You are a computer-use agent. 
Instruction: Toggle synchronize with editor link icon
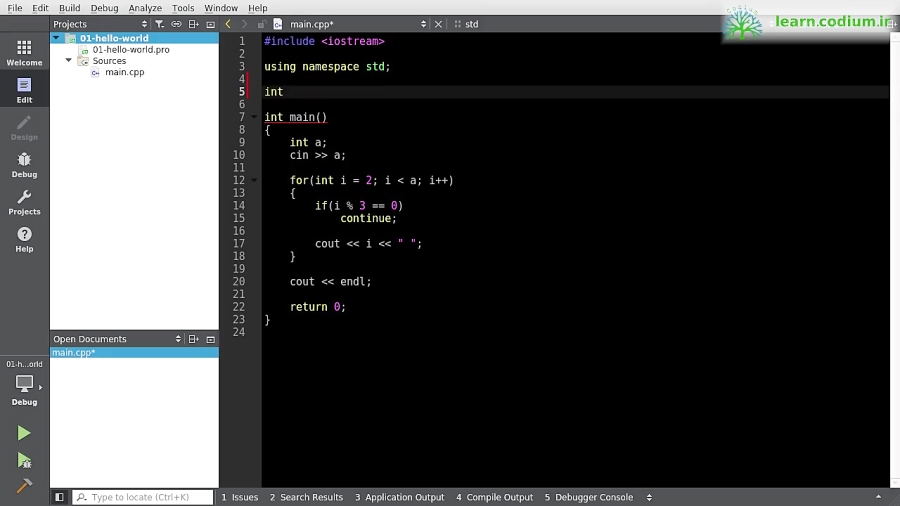coord(177,24)
